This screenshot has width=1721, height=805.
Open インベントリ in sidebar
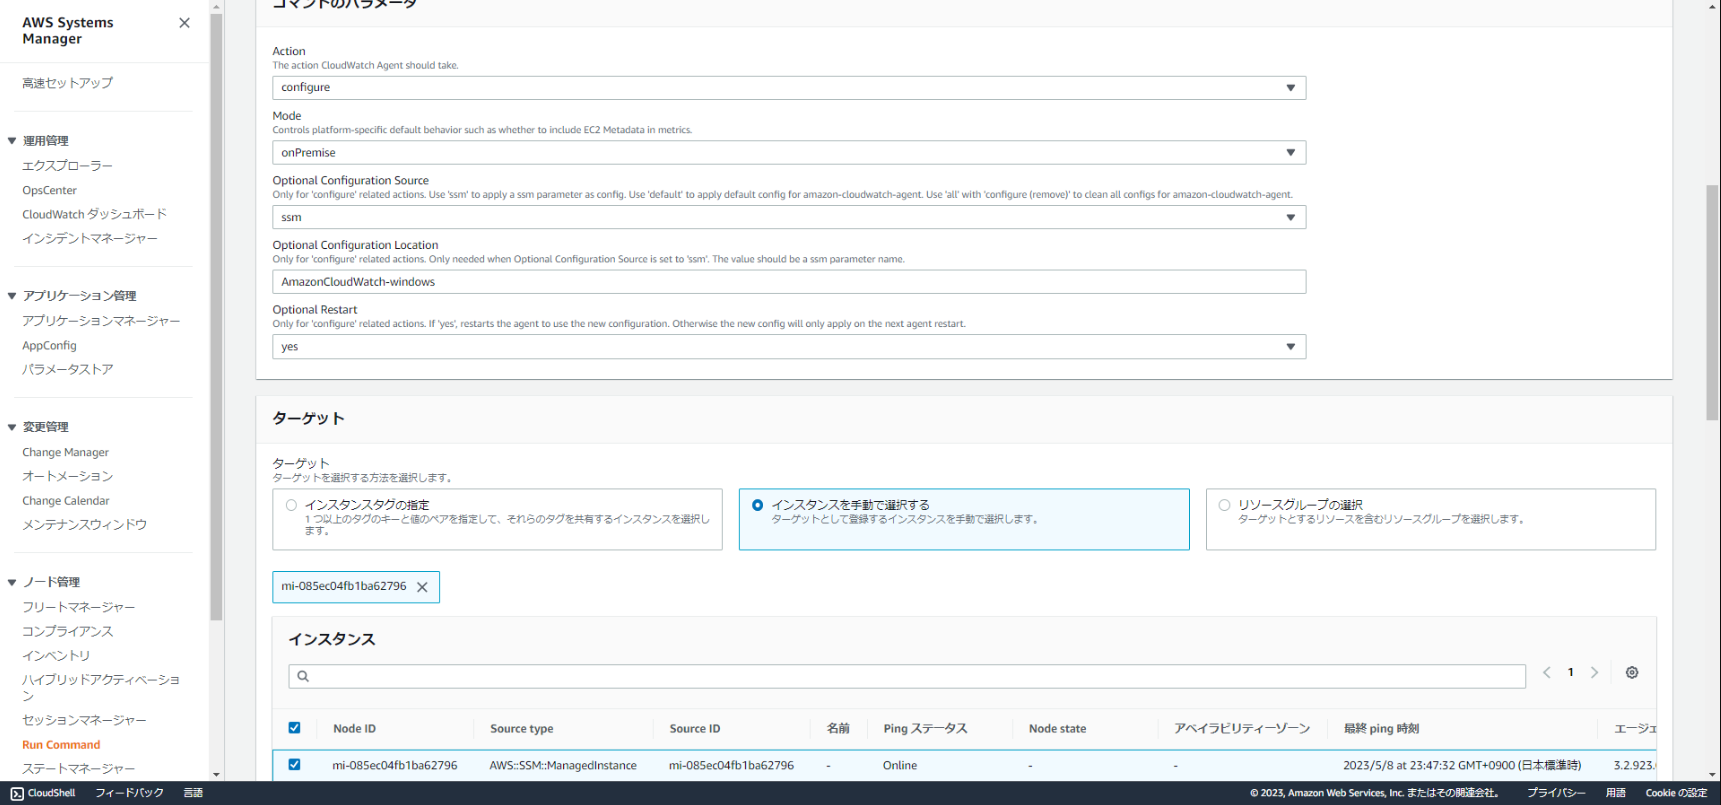[56, 655]
